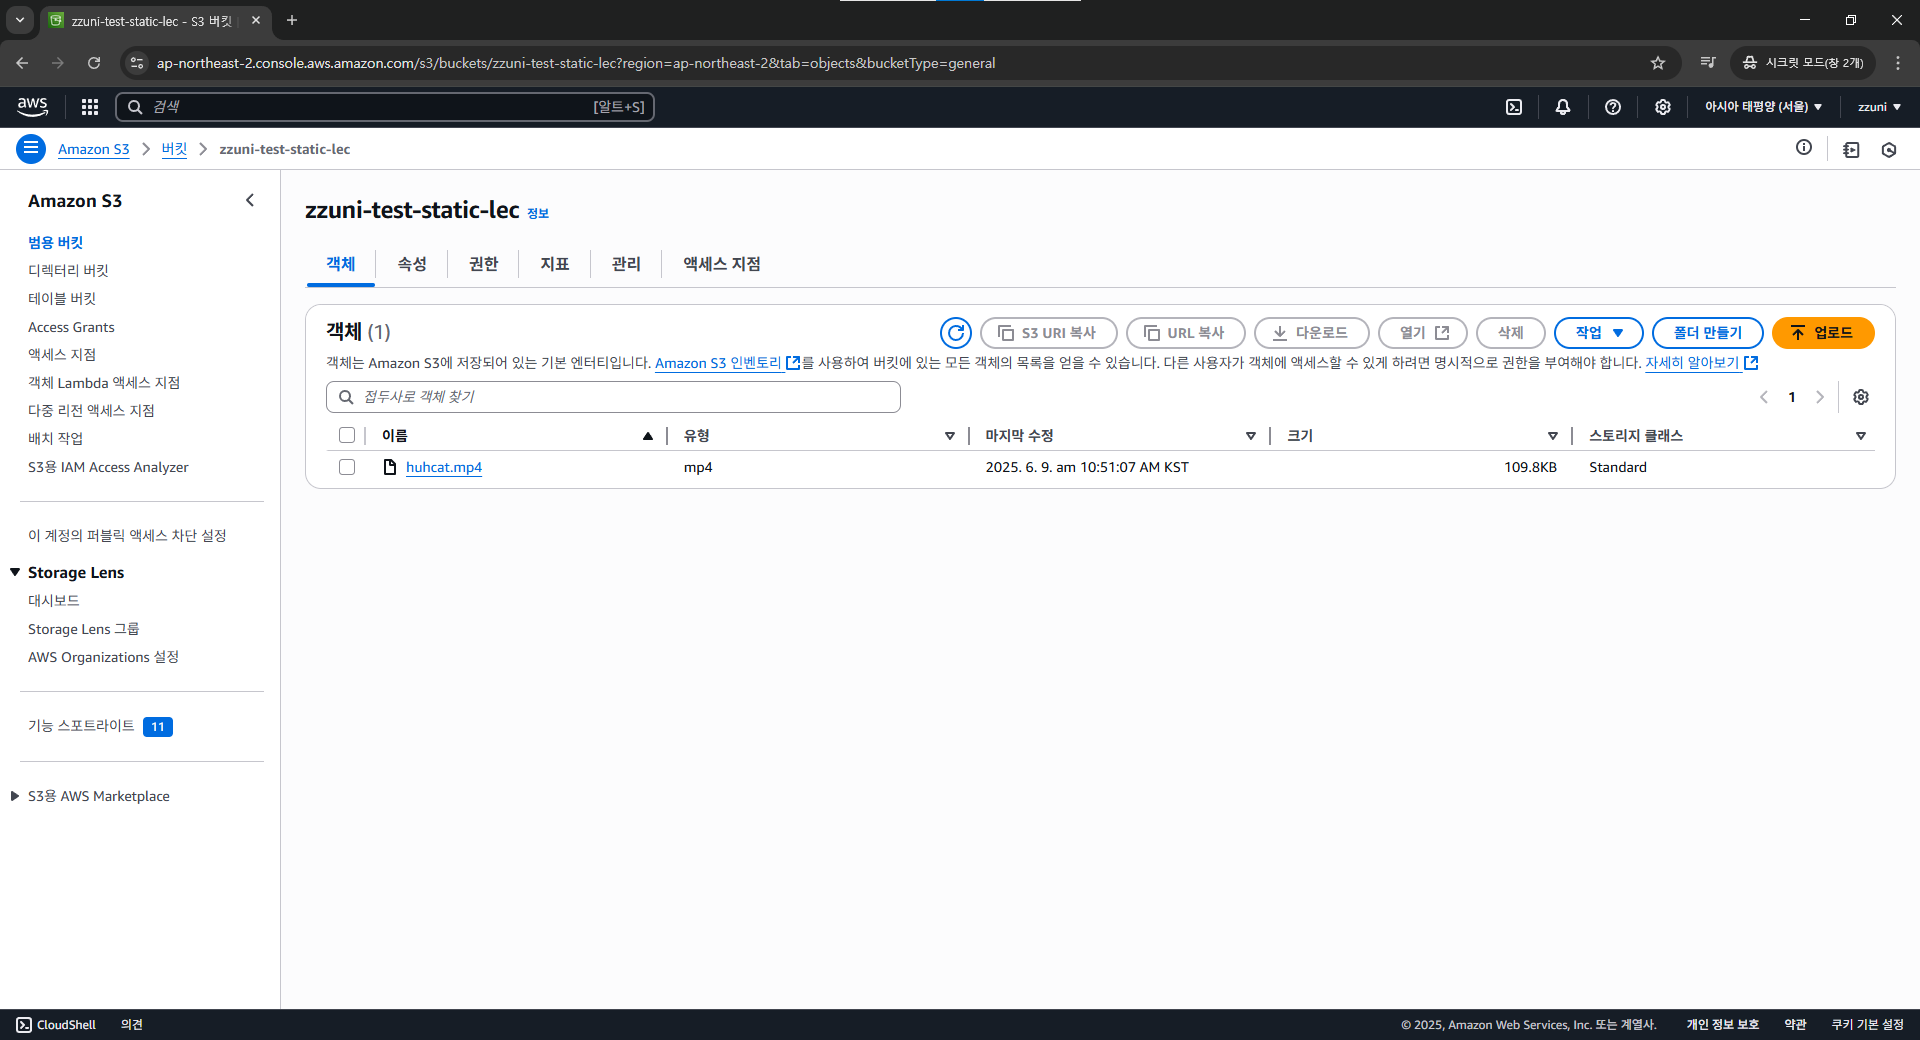Switch to the 지표 tab

[555, 264]
